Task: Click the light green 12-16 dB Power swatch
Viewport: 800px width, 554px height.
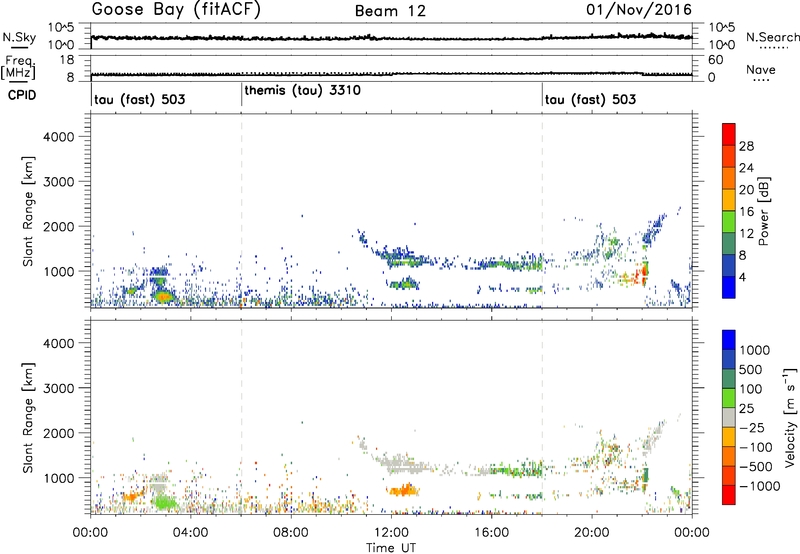Action: pyautogui.click(x=729, y=221)
